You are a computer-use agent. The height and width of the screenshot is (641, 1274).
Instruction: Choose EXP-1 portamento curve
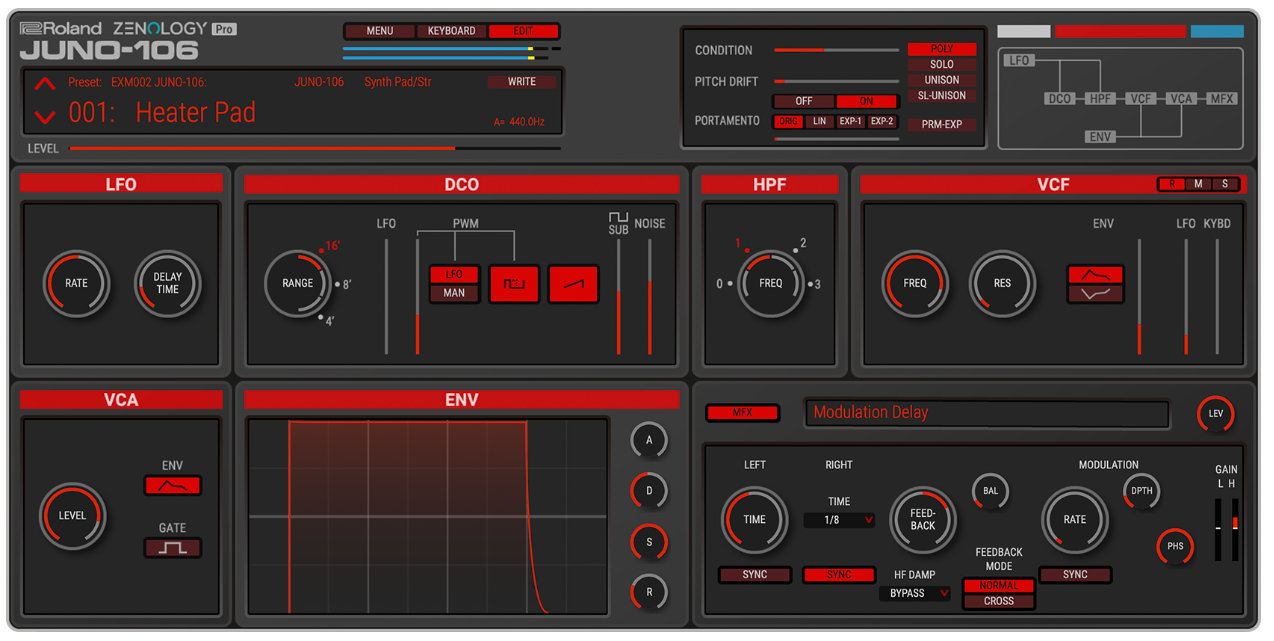[x=851, y=122]
